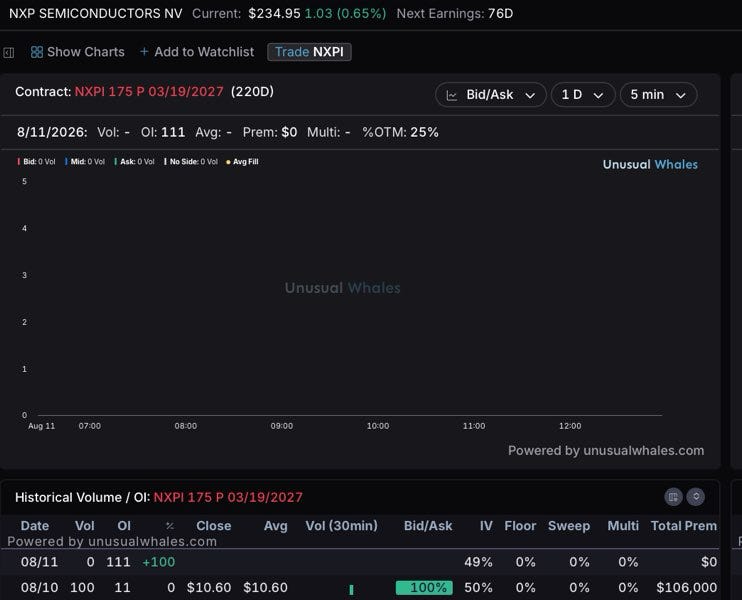Click the plus icon beside Add to Watchlist
This screenshot has width=742, height=600.
[144, 52]
